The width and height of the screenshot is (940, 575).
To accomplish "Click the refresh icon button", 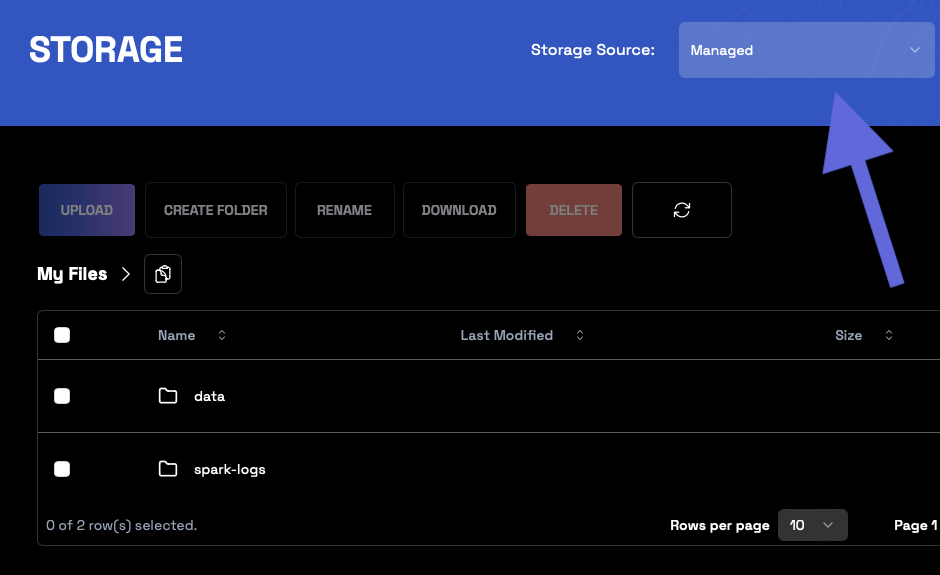I will [682, 210].
